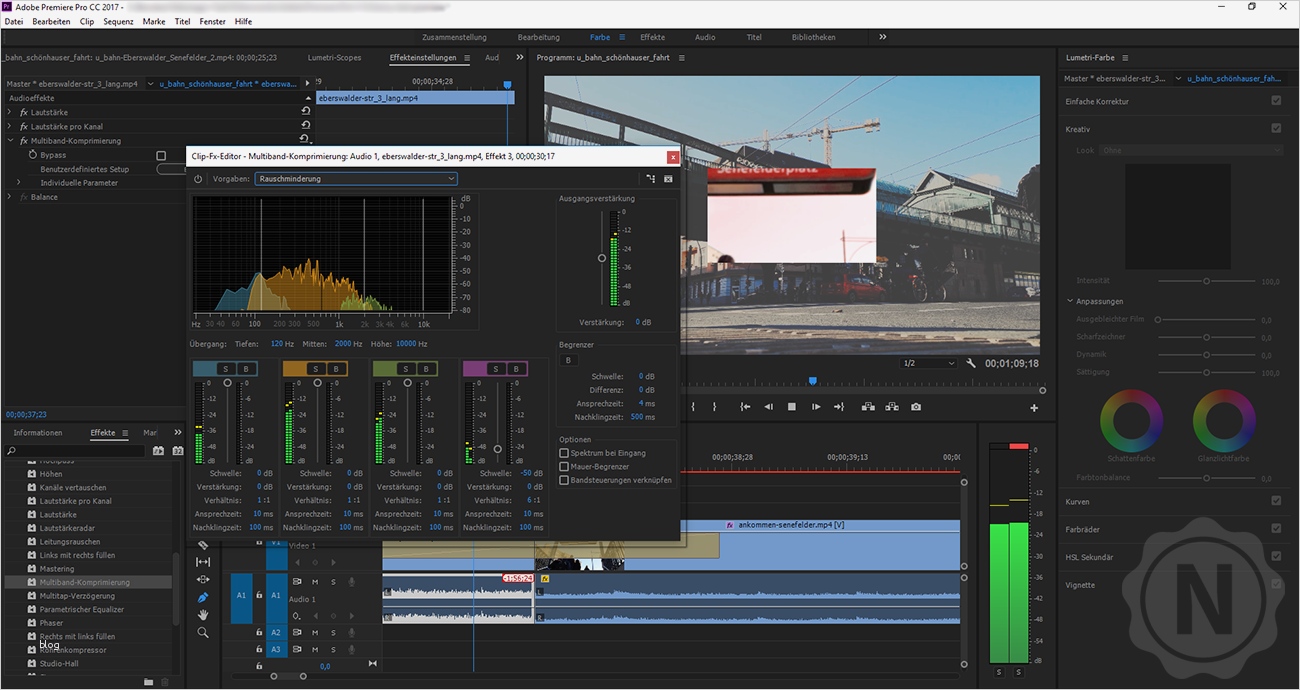
Task: Select the Razor tool in the timeline toolbar
Action: (203, 546)
